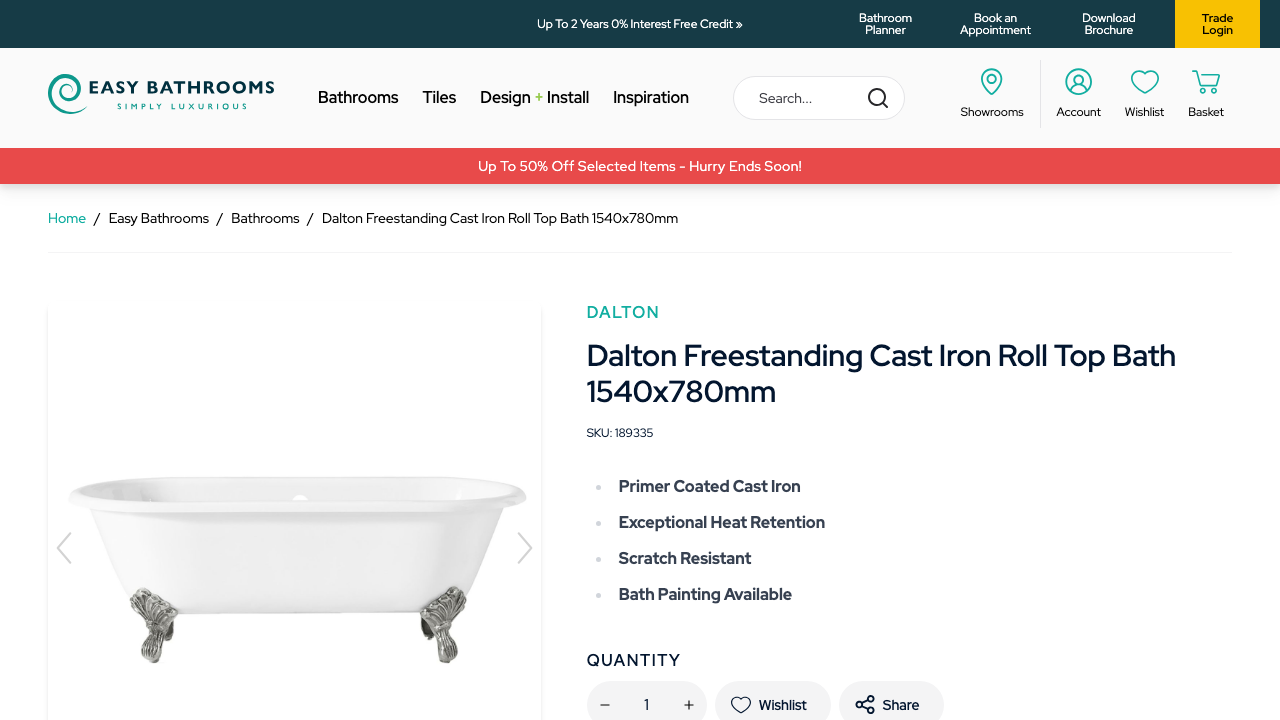1280x720 pixels.
Task: Open the Tiles menu
Action: [x=439, y=97]
